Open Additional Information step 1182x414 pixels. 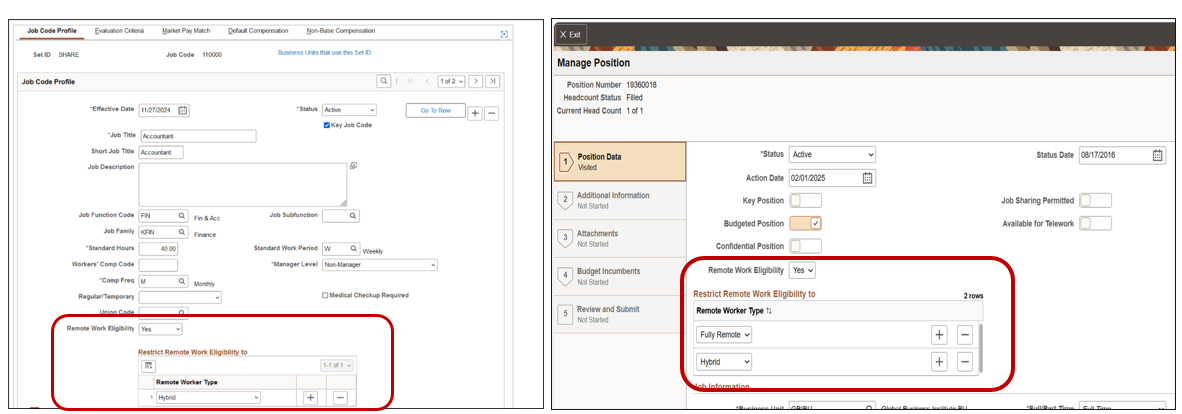(x=620, y=200)
